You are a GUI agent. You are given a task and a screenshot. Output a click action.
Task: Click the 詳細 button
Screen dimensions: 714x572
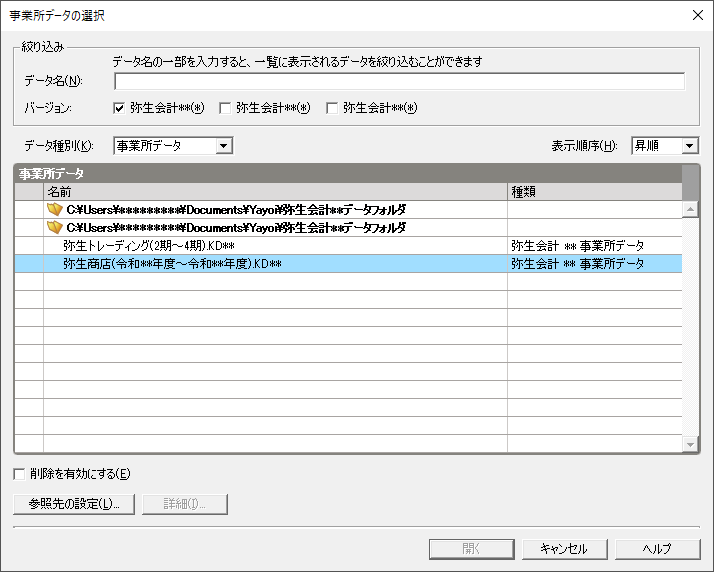(185, 504)
